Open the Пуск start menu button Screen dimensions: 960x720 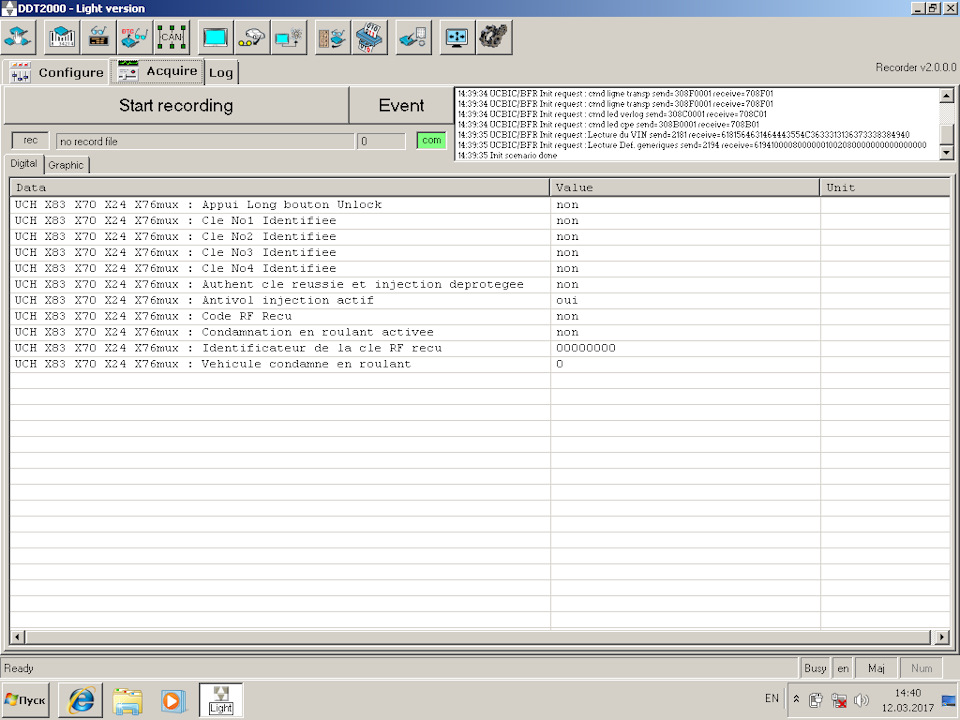(26, 700)
